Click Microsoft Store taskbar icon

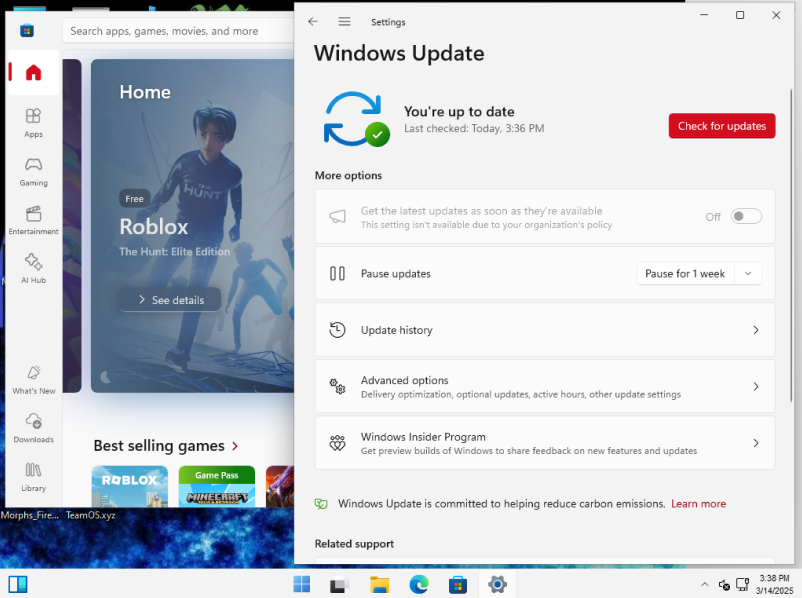(458, 584)
